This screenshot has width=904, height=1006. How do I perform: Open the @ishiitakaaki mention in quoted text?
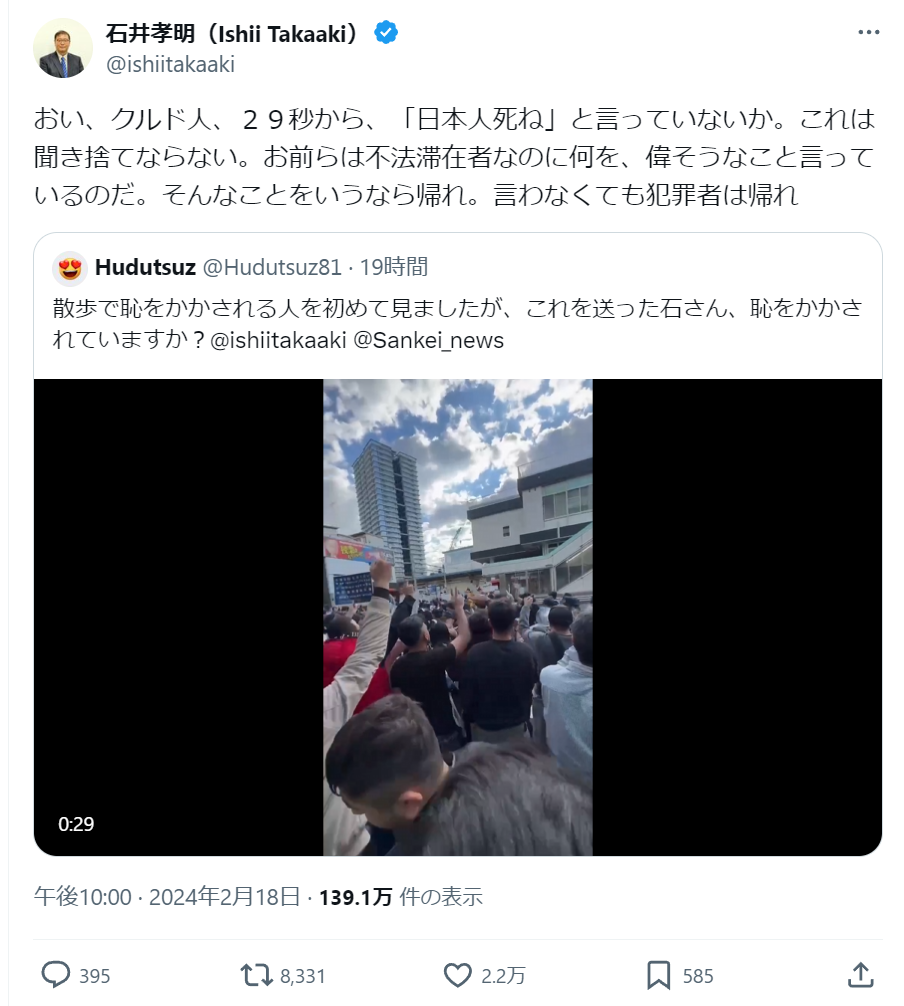pyautogui.click(x=278, y=340)
